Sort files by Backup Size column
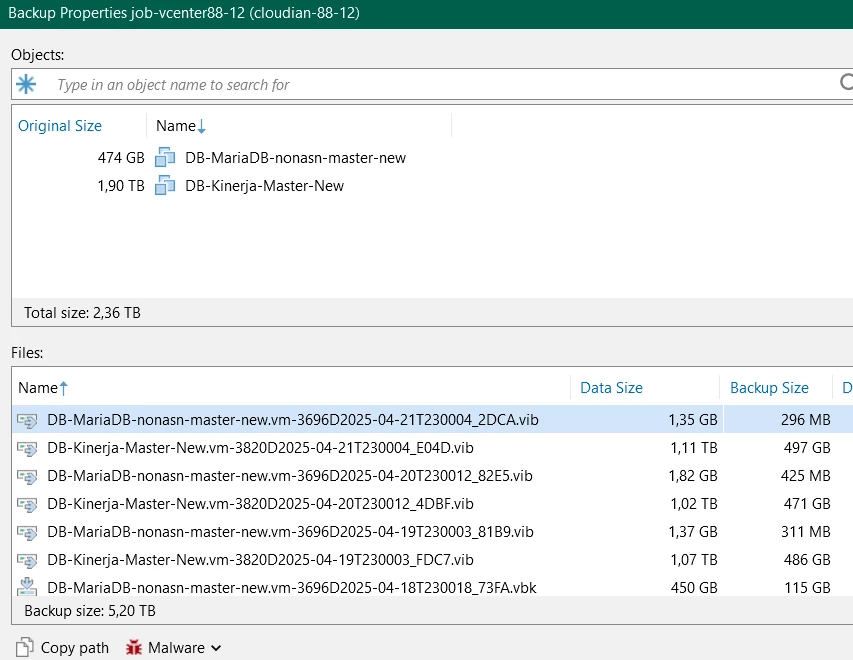Screen dimensions: 853x660 point(769,388)
